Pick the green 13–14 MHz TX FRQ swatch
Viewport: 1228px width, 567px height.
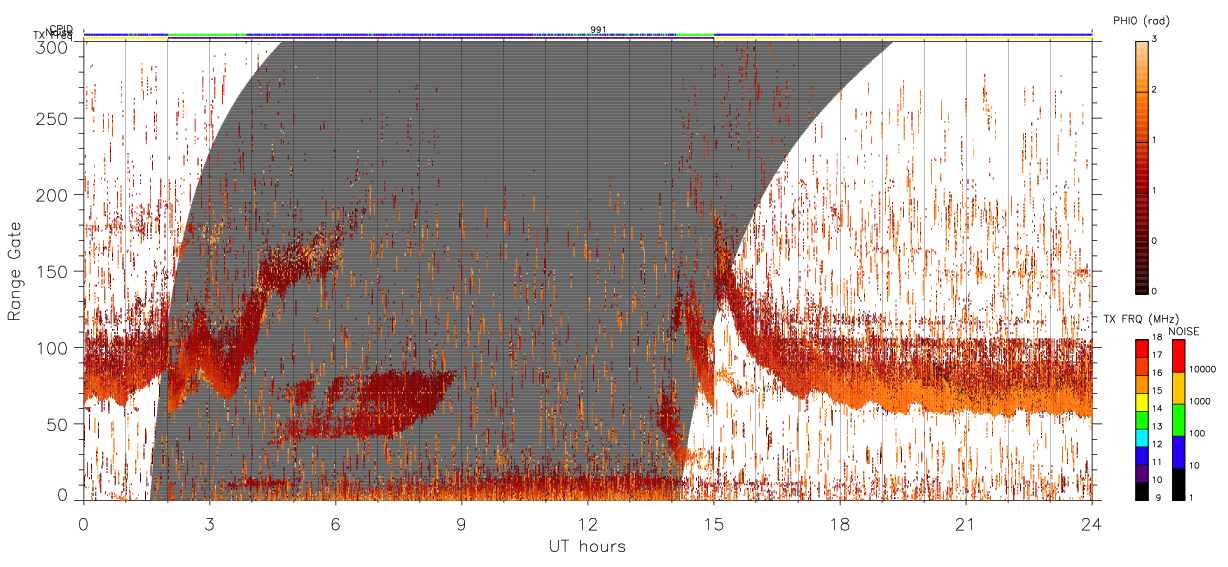pos(1141,418)
